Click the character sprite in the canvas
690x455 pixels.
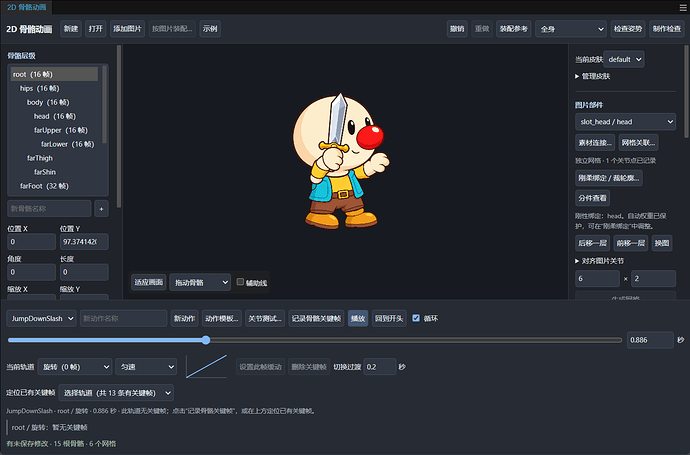click(340, 161)
